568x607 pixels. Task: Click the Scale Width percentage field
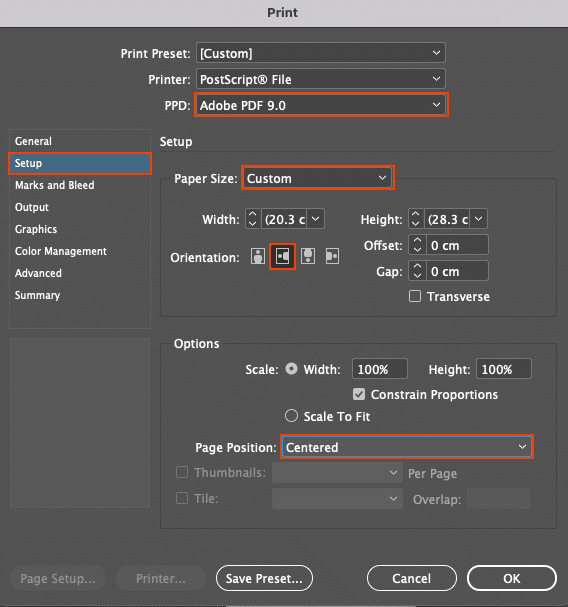click(x=379, y=369)
